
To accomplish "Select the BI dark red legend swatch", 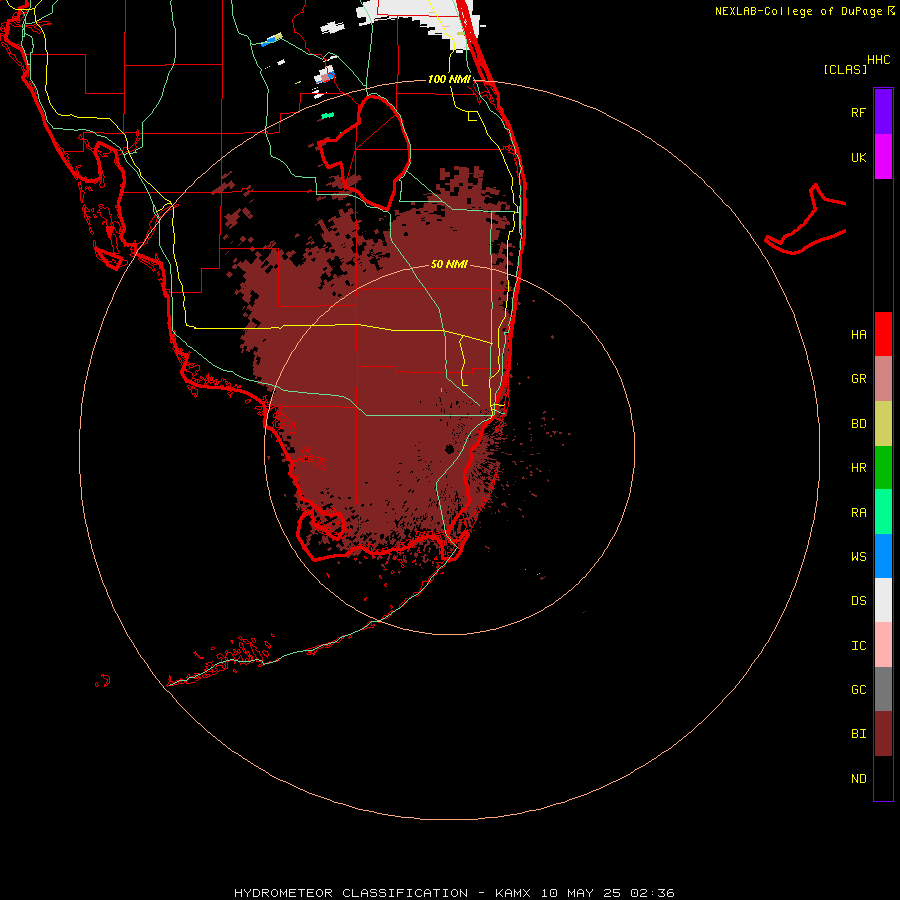I will pyautogui.click(x=883, y=734).
